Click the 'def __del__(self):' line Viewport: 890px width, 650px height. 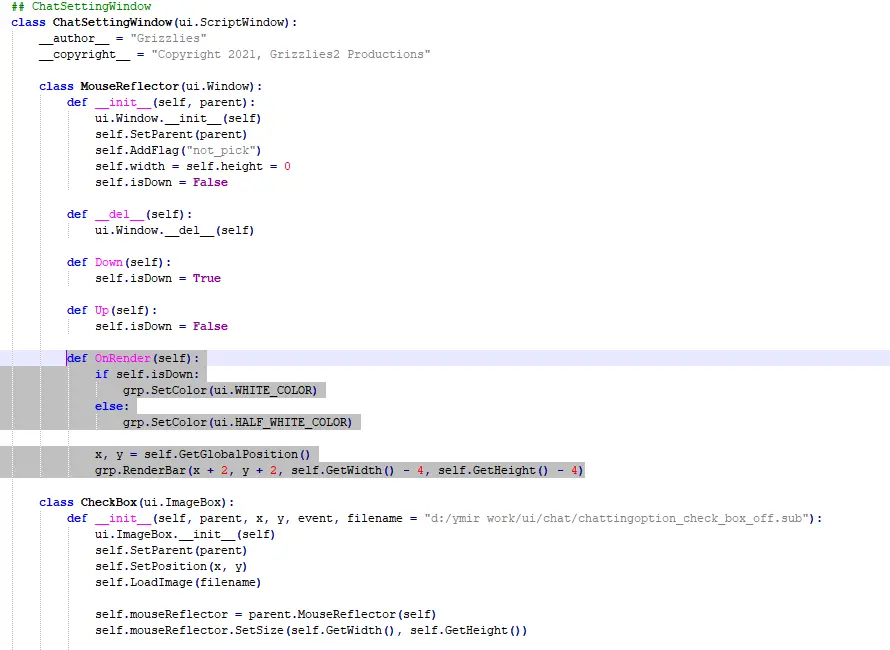coord(129,214)
